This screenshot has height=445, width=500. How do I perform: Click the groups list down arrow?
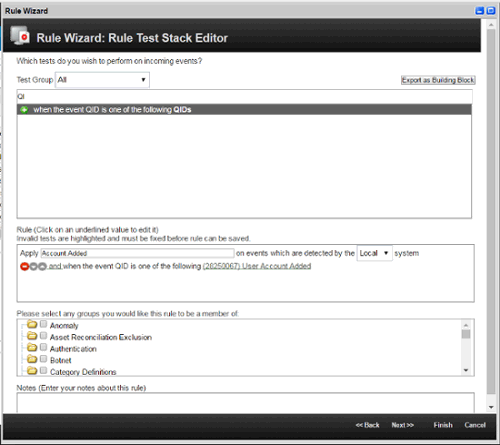[x=466, y=370]
